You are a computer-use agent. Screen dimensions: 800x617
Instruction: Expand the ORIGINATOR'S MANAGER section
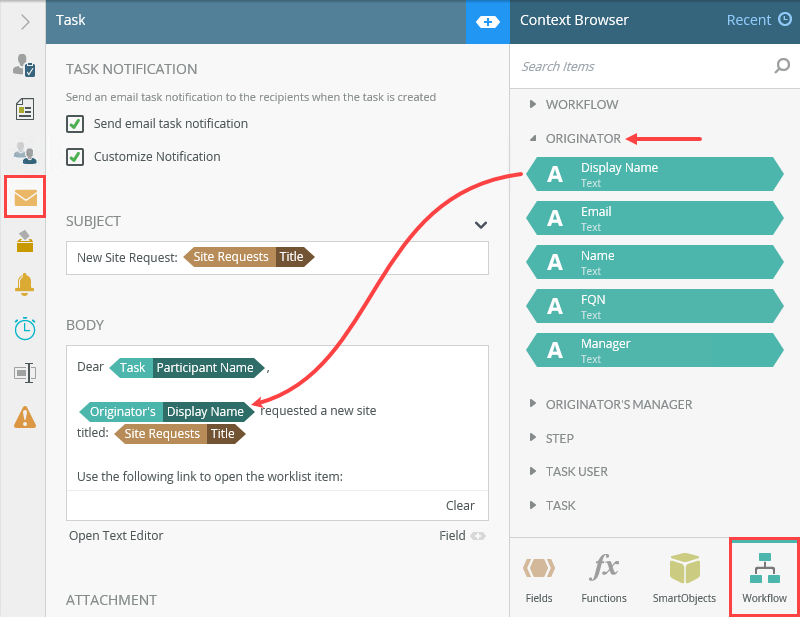click(532, 404)
